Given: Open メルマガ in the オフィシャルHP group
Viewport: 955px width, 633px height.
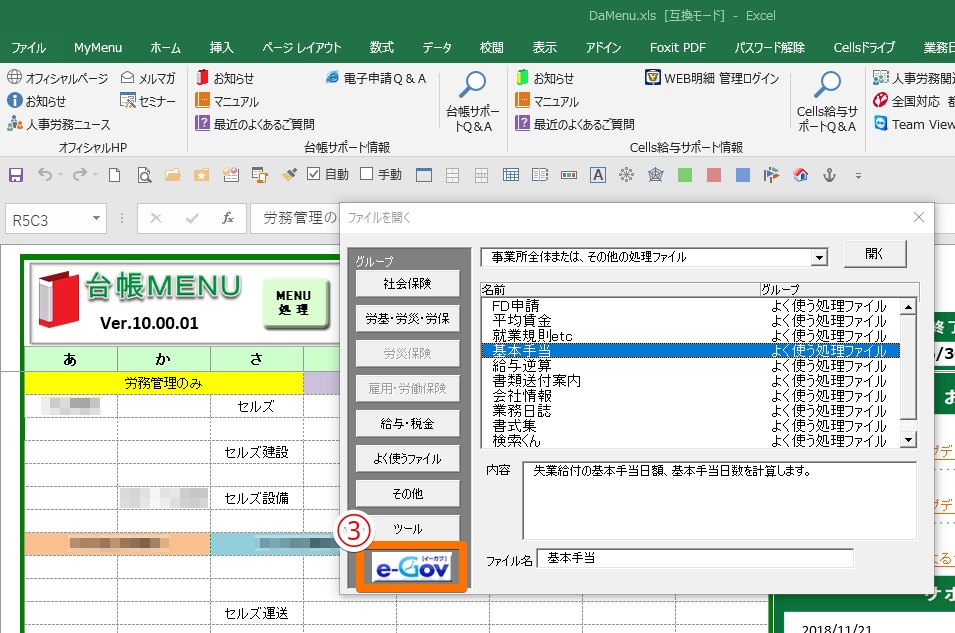Looking at the screenshot, I should coord(148,78).
